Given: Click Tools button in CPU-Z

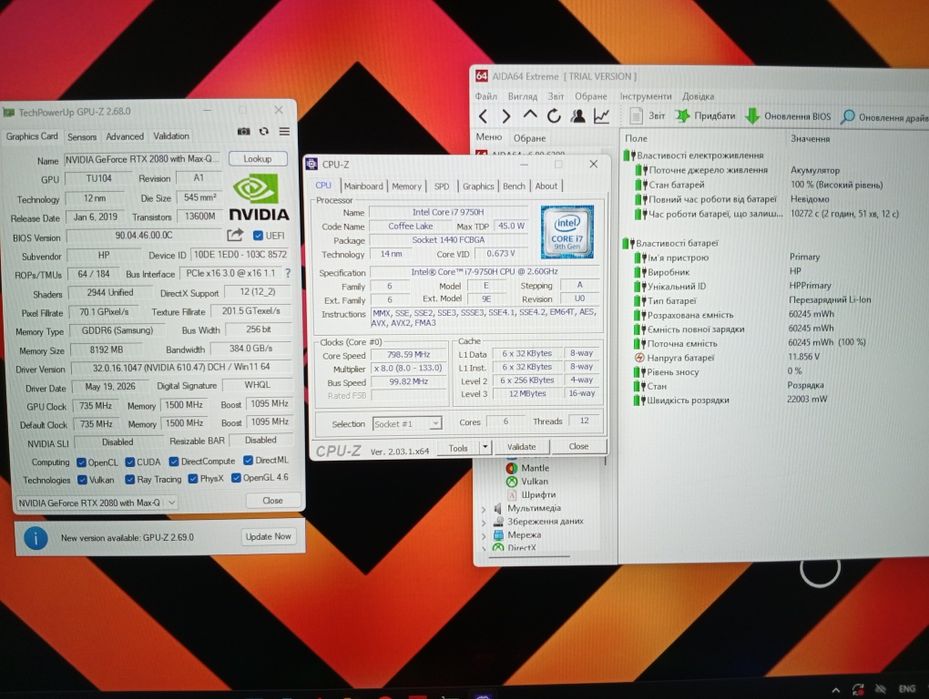Looking at the screenshot, I should pyautogui.click(x=458, y=448).
